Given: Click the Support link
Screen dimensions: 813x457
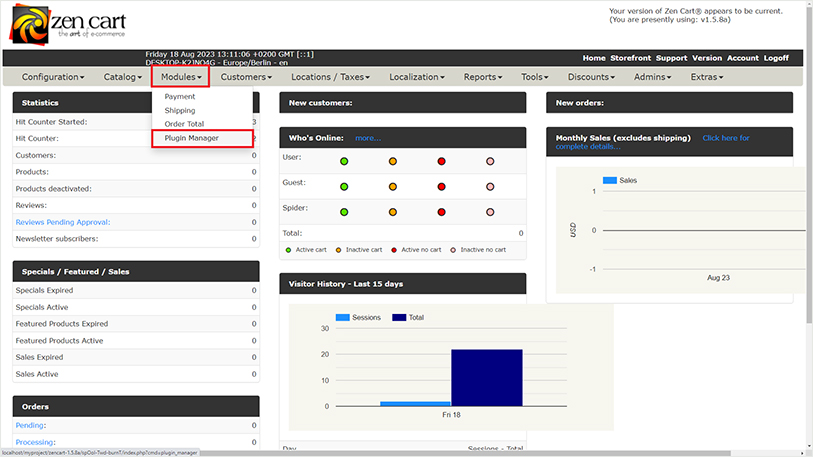Looking at the screenshot, I should click(x=671, y=58).
